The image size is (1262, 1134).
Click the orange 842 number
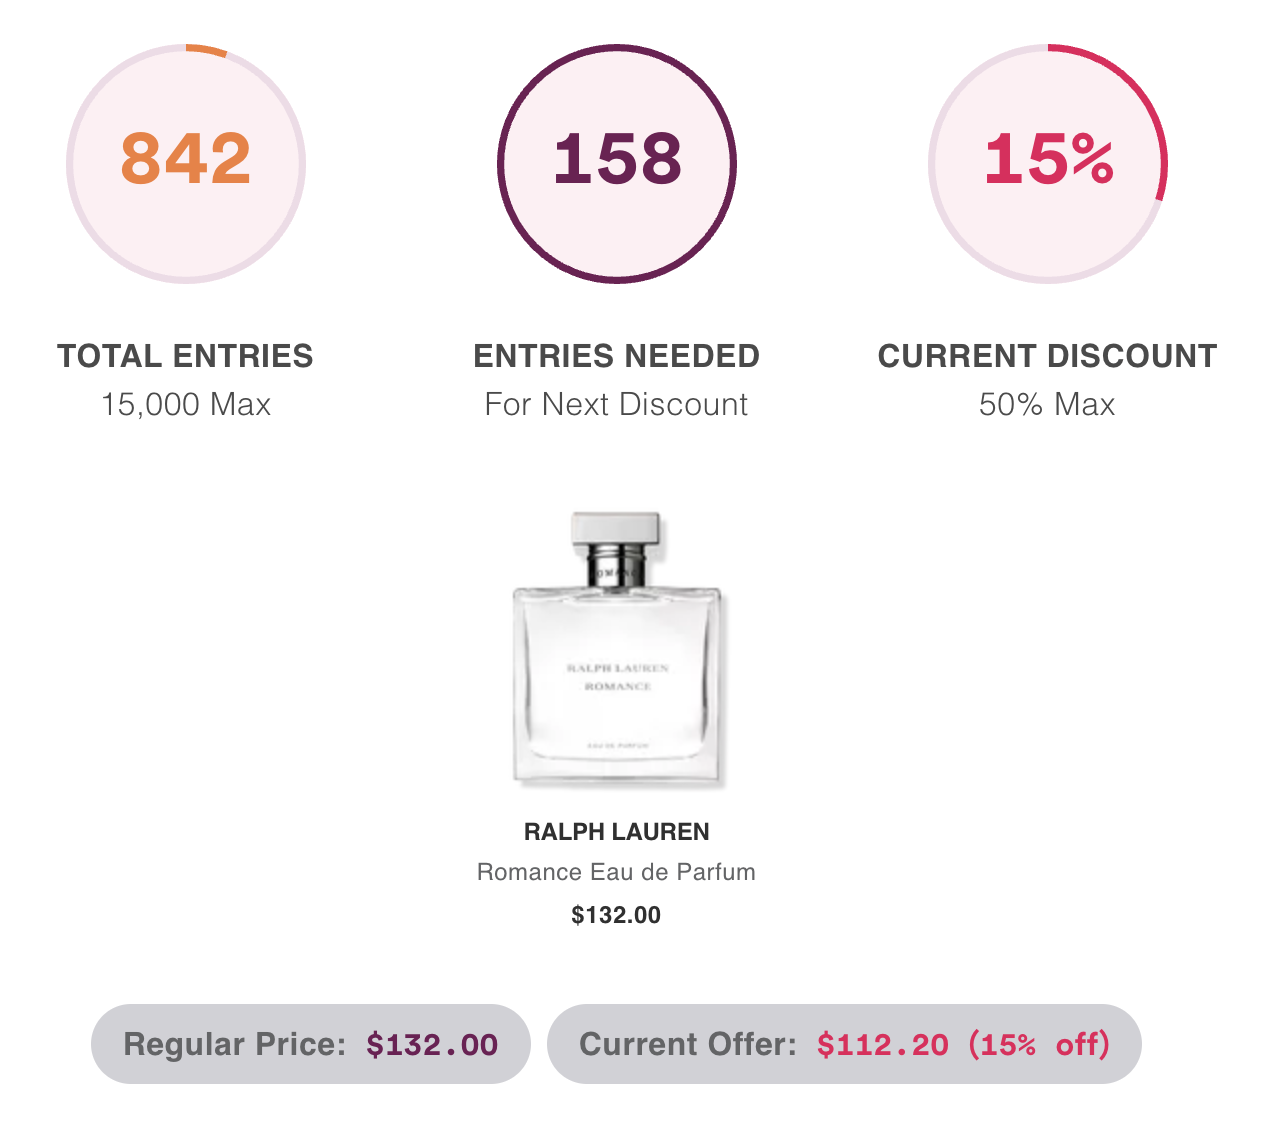pos(186,159)
